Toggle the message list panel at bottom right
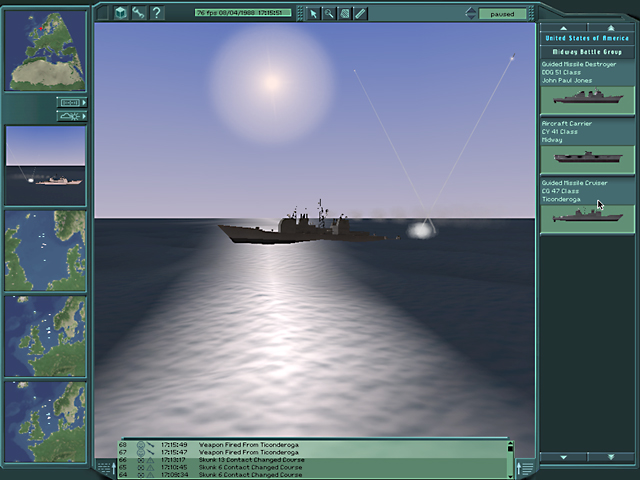The width and height of the screenshot is (640, 480). (x=527, y=467)
